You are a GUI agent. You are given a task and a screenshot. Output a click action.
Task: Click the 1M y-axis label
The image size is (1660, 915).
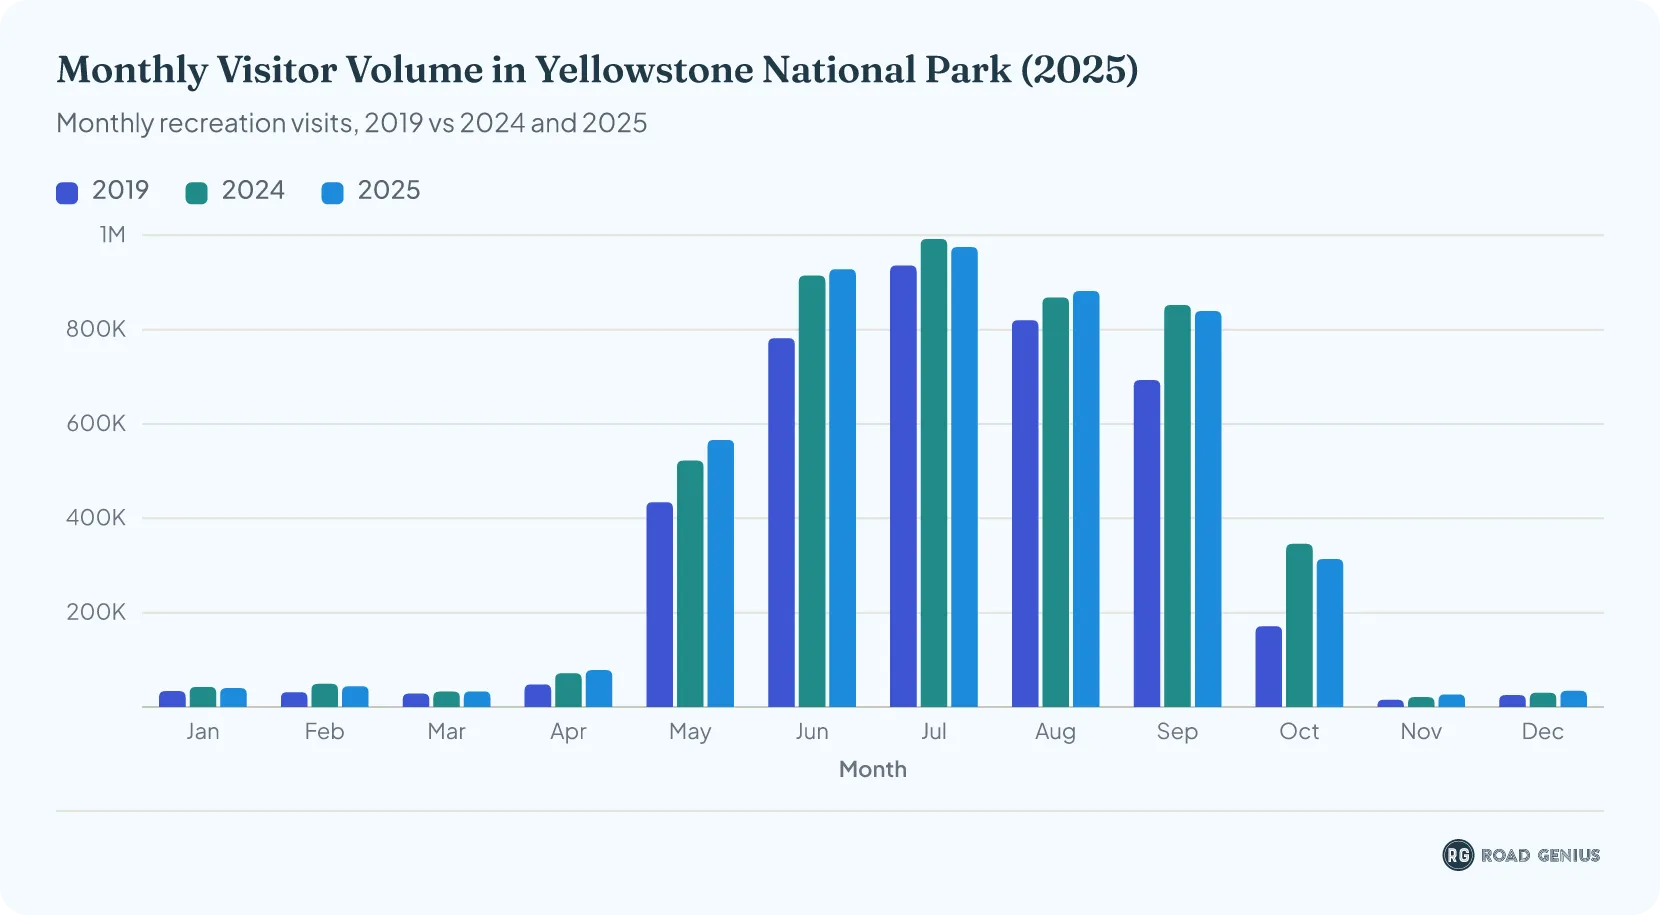(112, 235)
